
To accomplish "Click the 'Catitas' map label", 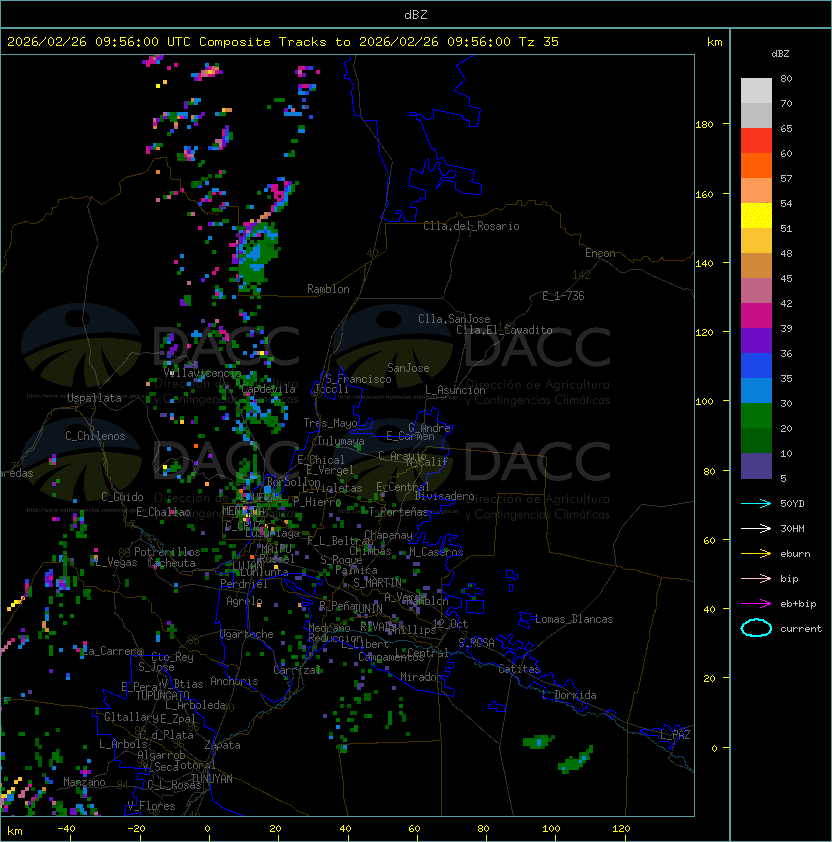I will pyautogui.click(x=519, y=669).
